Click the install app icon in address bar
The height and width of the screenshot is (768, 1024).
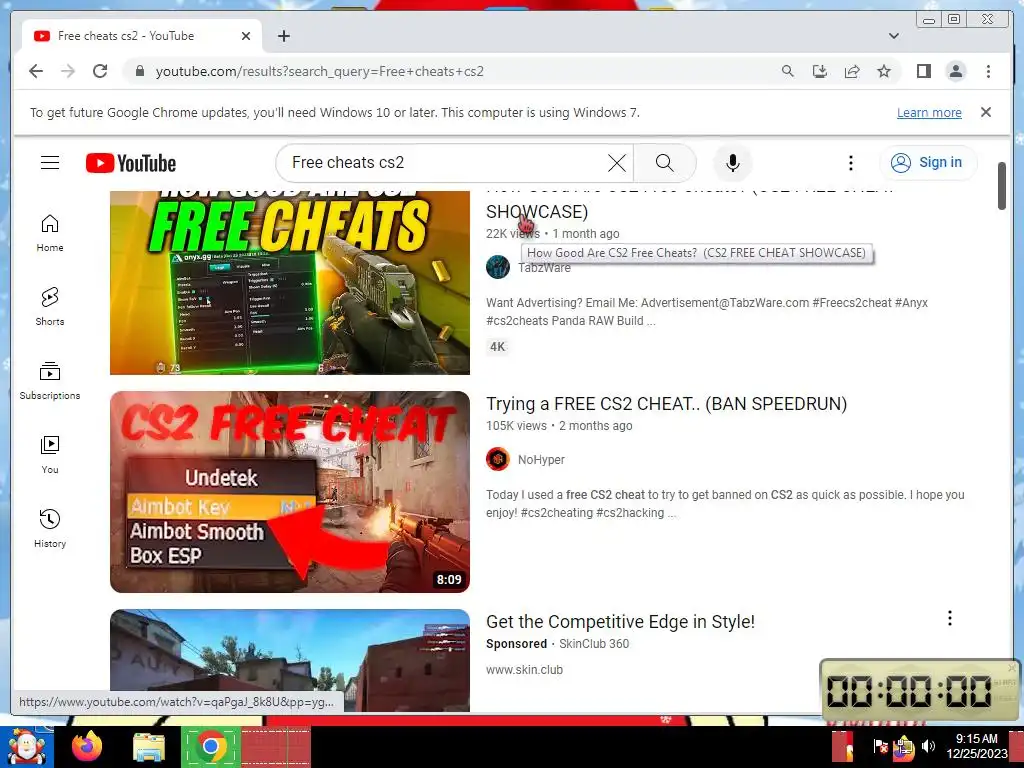point(820,71)
